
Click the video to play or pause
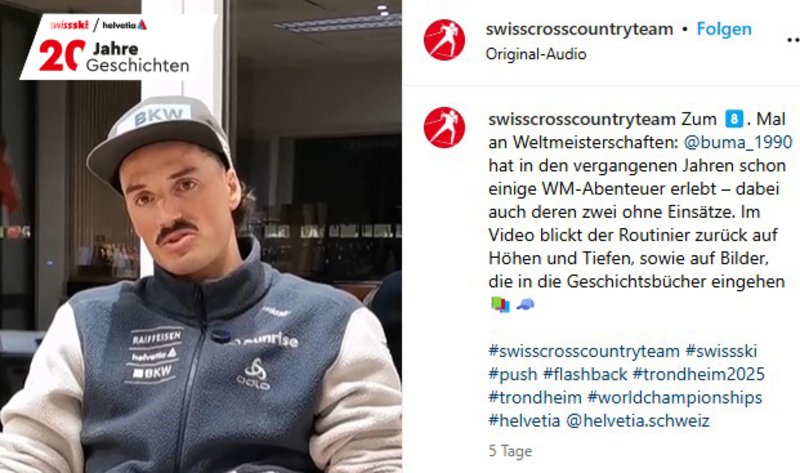point(201,236)
